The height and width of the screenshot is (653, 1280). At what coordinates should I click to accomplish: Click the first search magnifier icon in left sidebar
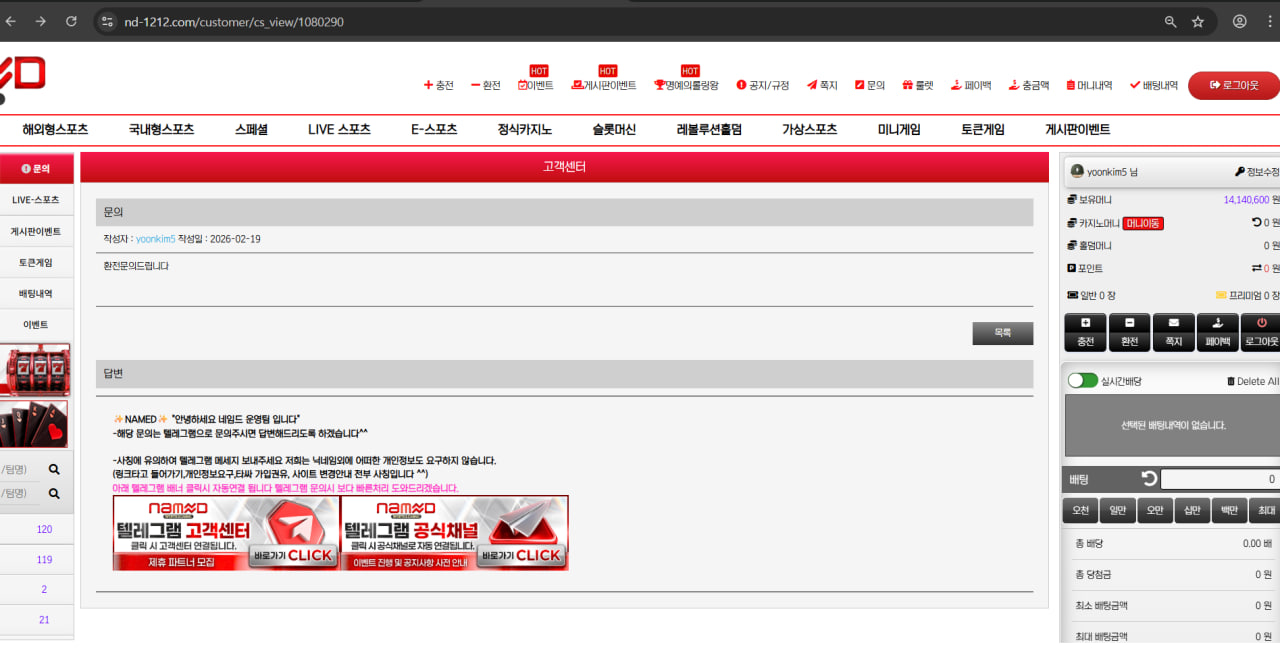[x=54, y=469]
